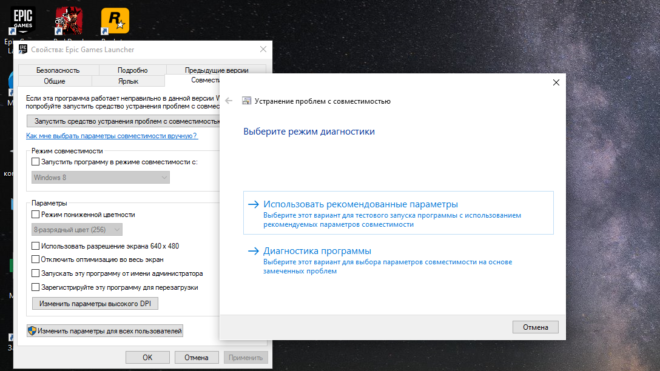Viewport: 660px width, 371px height.
Task: Open the Windows 8 compatibility dropdown
Action: coord(101,177)
